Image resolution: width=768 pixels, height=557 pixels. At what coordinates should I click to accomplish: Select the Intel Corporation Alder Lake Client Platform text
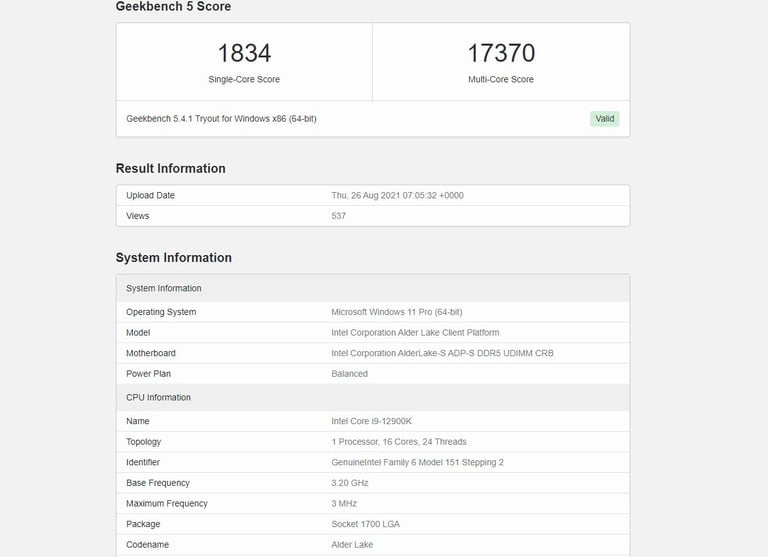coord(415,333)
